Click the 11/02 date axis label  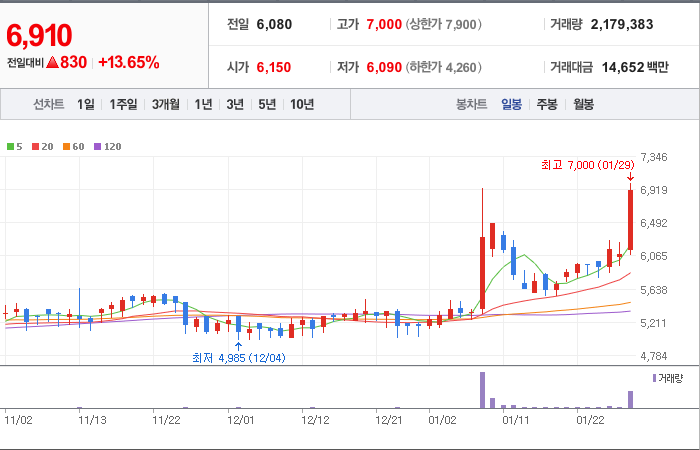(x=19, y=421)
